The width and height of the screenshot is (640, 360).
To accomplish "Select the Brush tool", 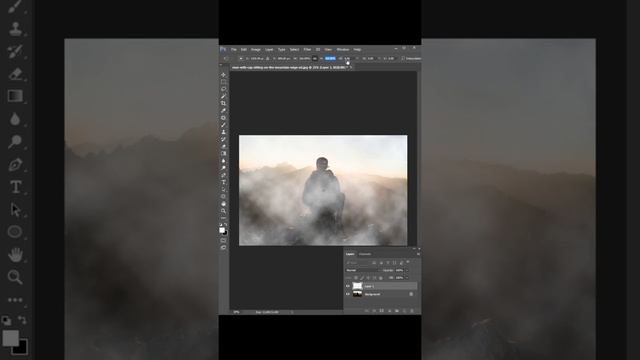I will 223,125.
